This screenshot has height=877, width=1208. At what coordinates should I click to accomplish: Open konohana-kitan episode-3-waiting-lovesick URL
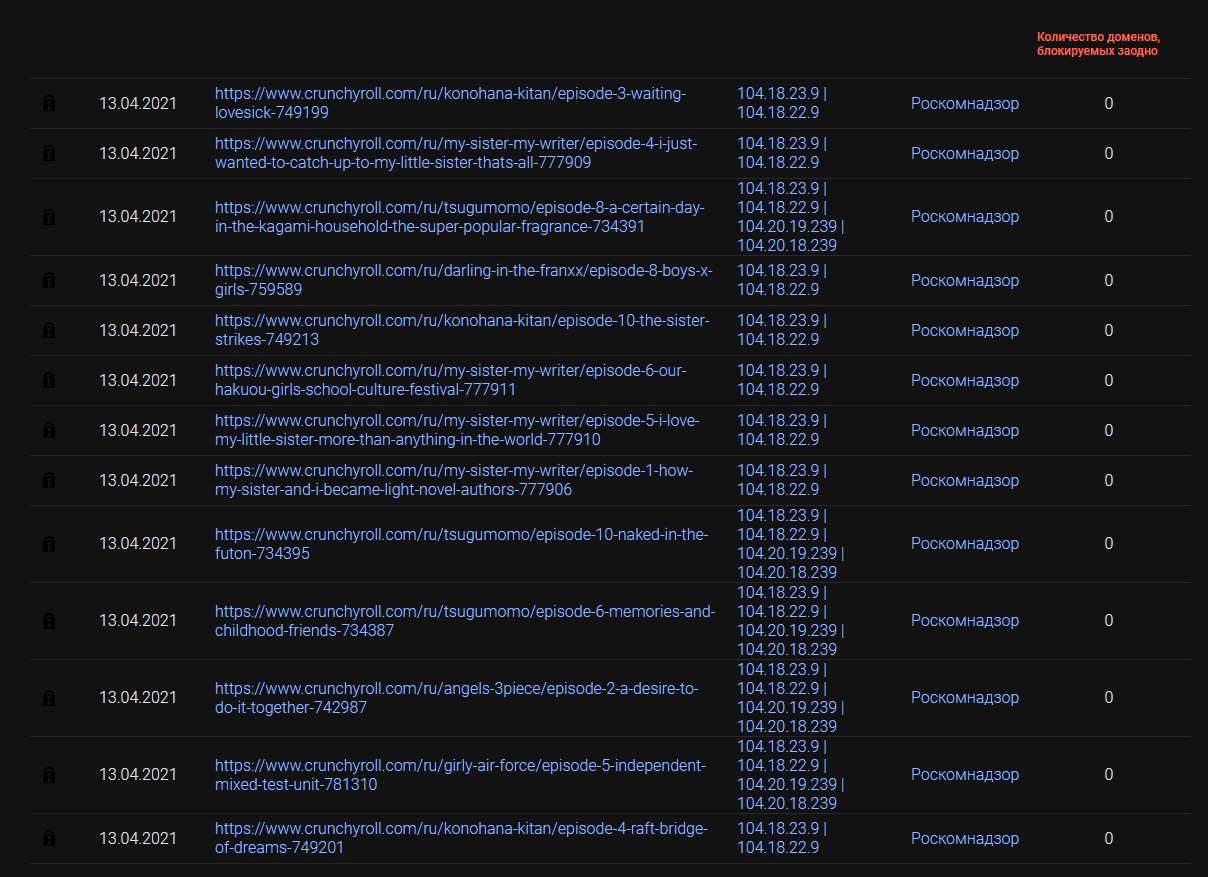pyautogui.click(x=450, y=103)
